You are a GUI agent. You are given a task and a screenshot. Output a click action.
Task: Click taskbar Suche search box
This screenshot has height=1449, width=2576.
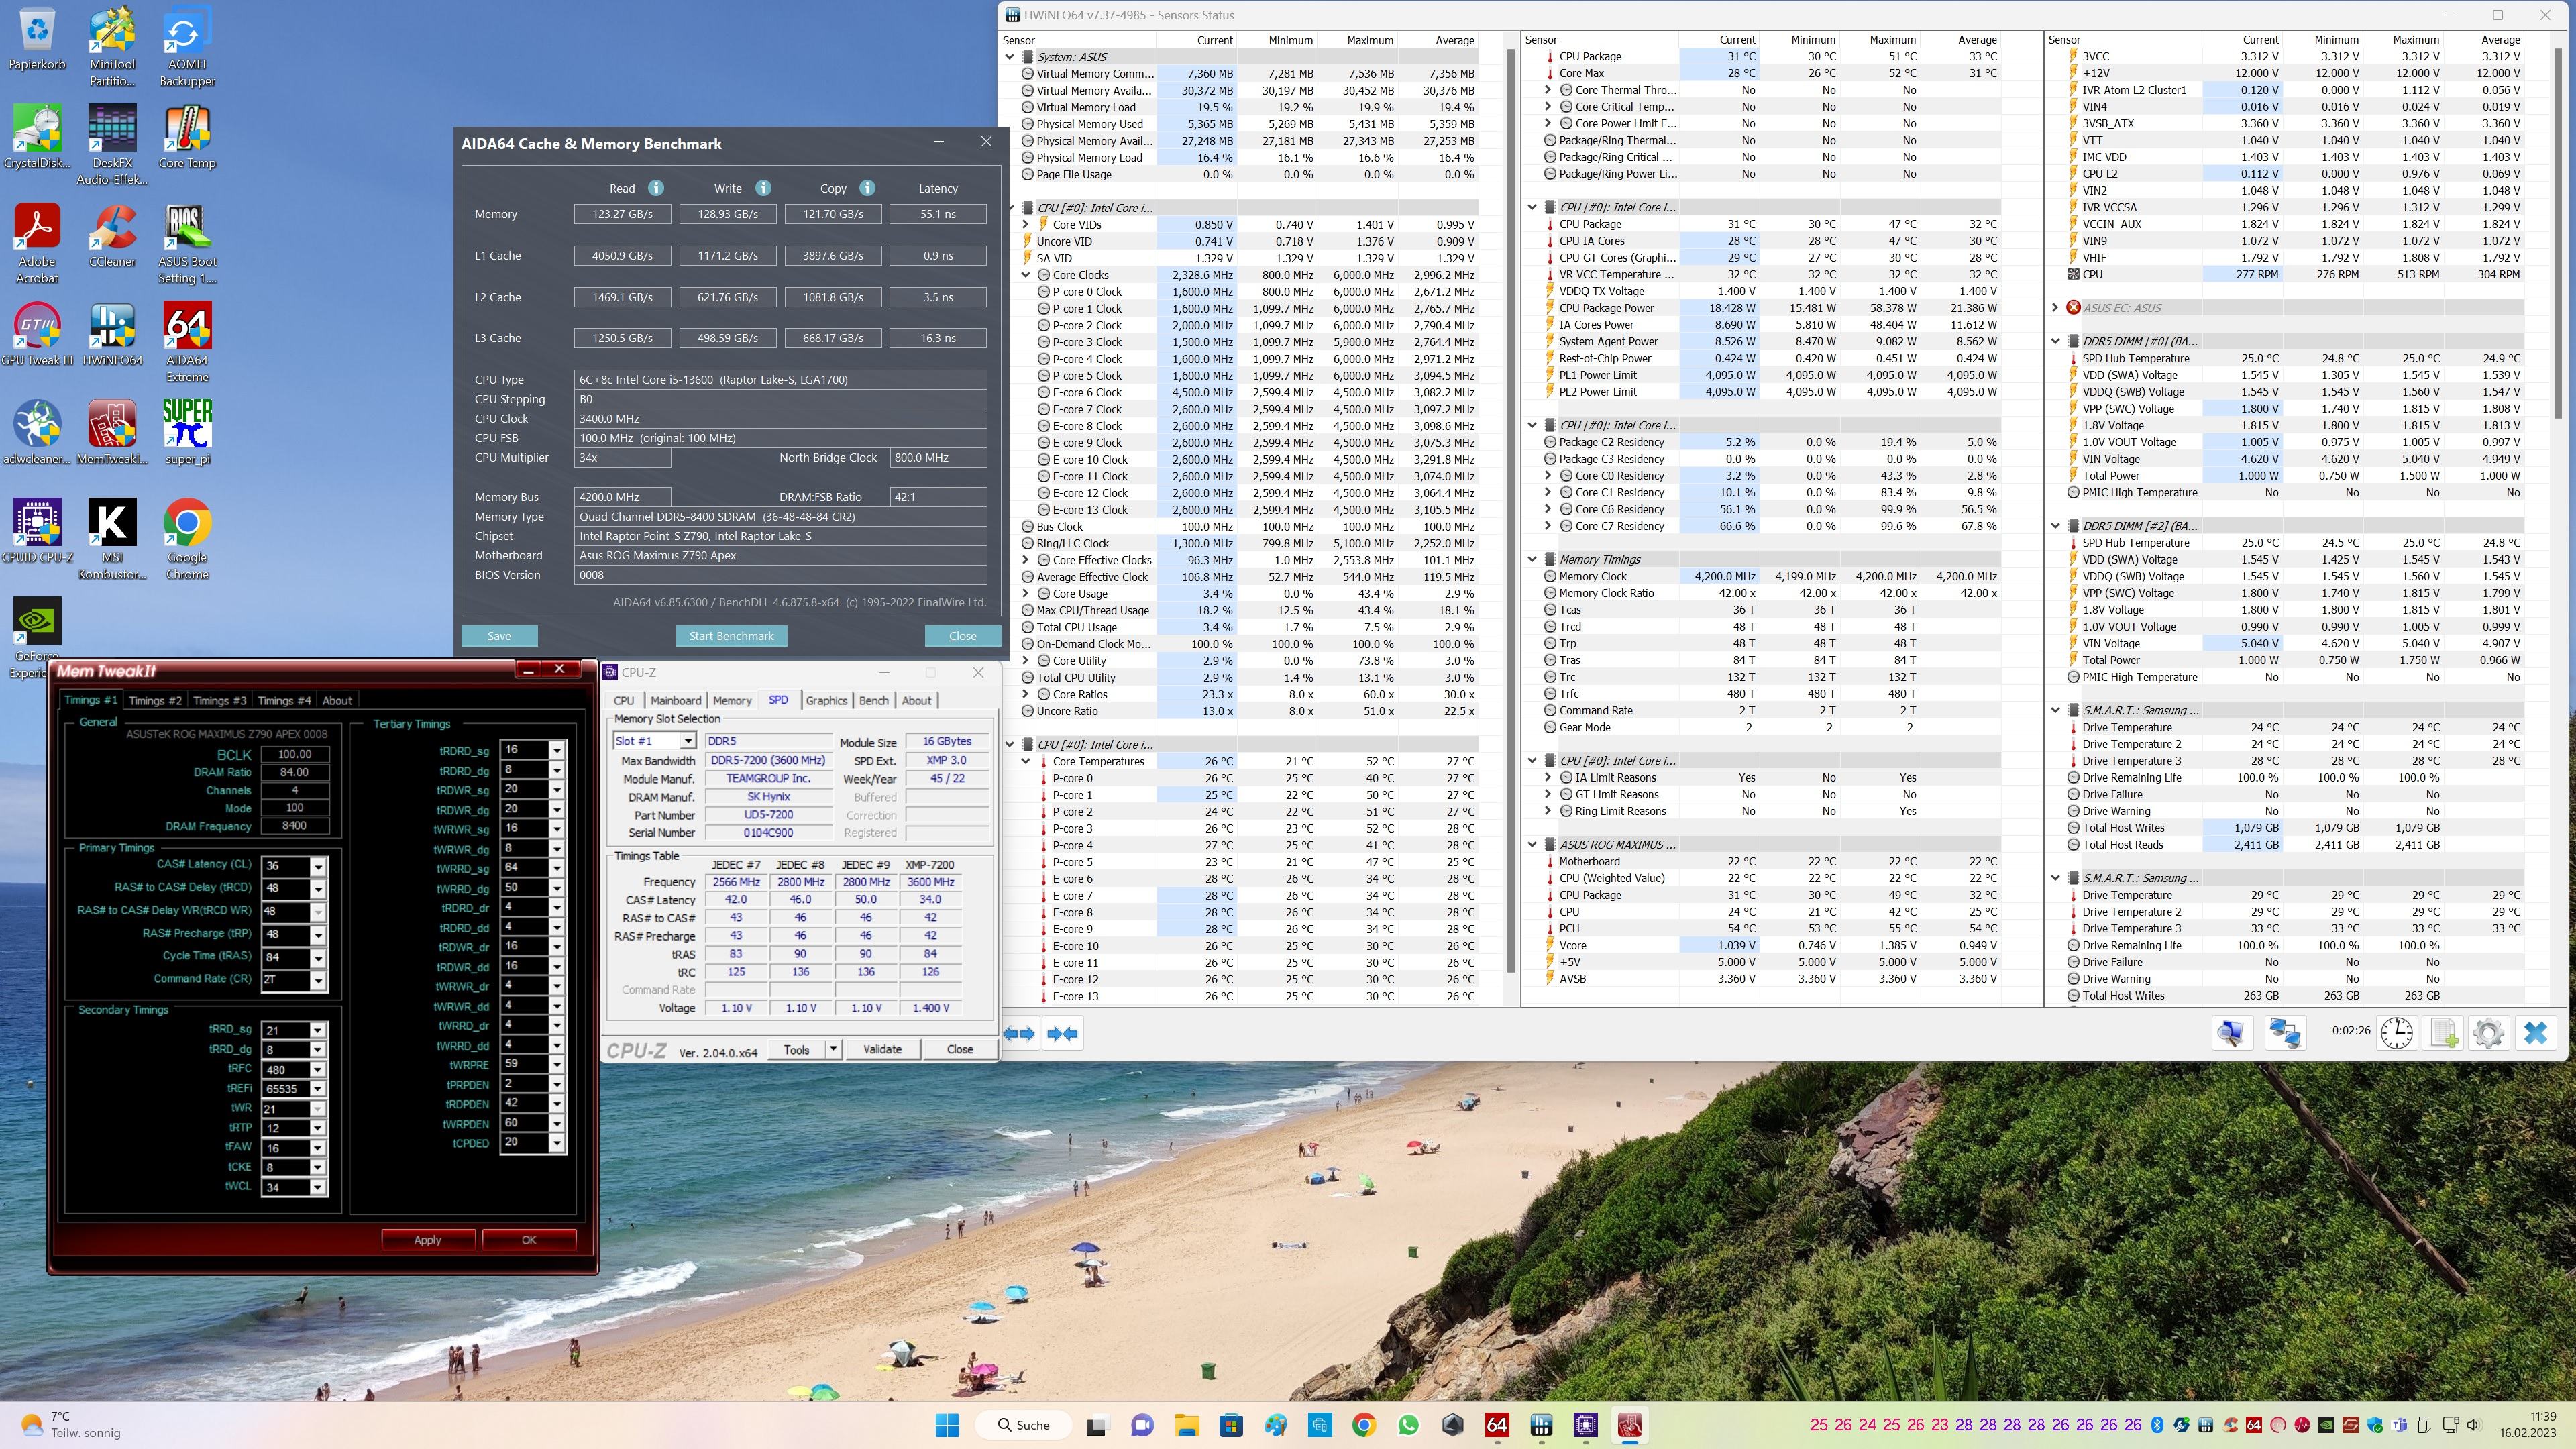[x=1024, y=1425]
